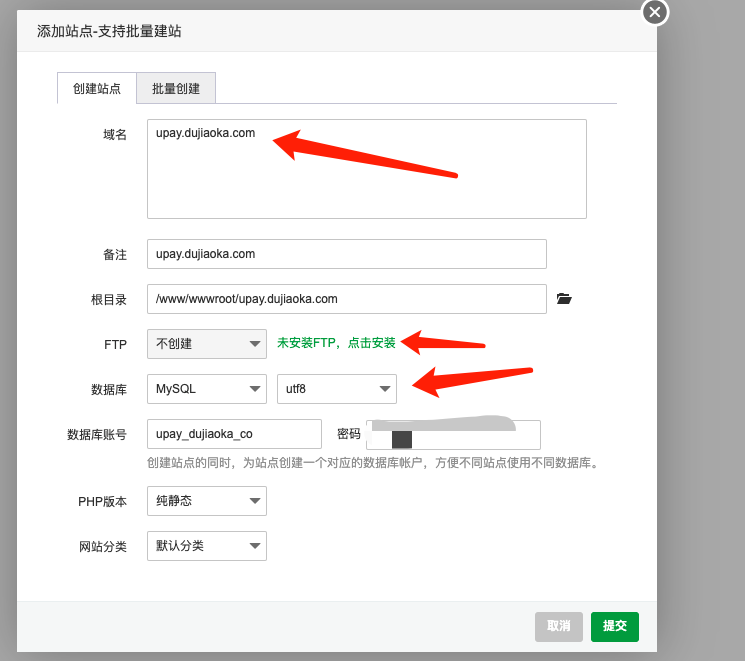The image size is (745, 661).
Task: Focus the 备注 input field
Action: [x=346, y=254]
